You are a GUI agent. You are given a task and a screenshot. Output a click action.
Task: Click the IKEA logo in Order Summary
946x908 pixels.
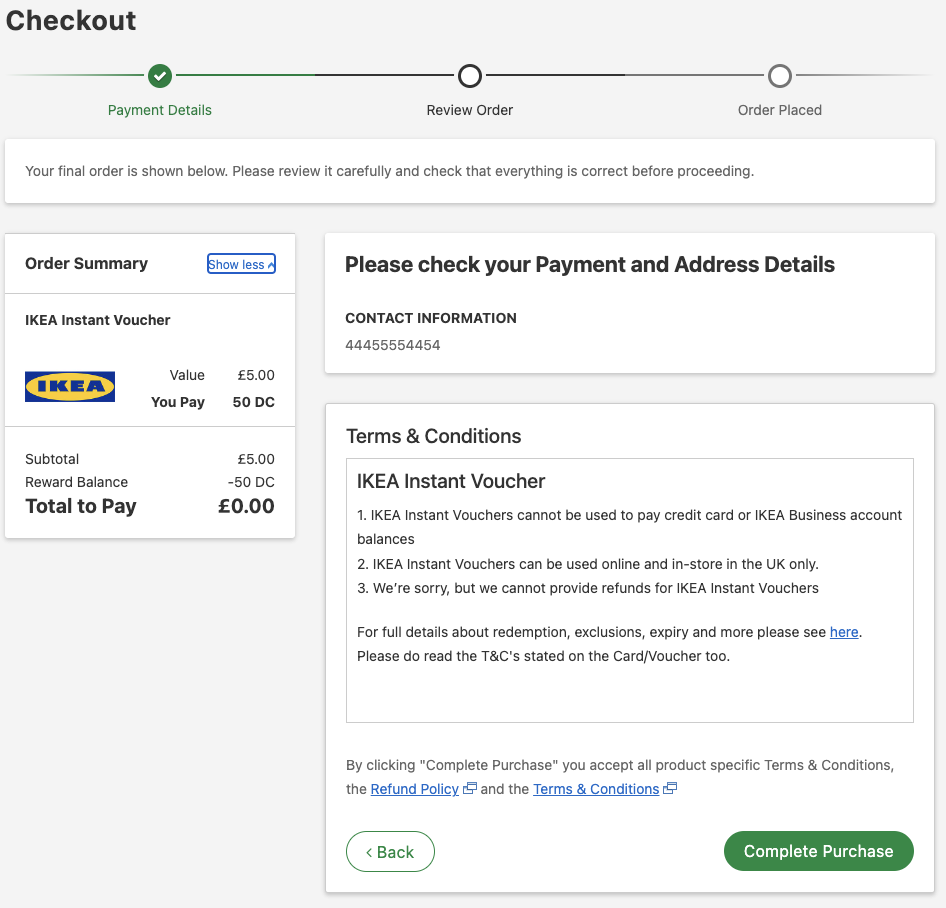point(69,386)
